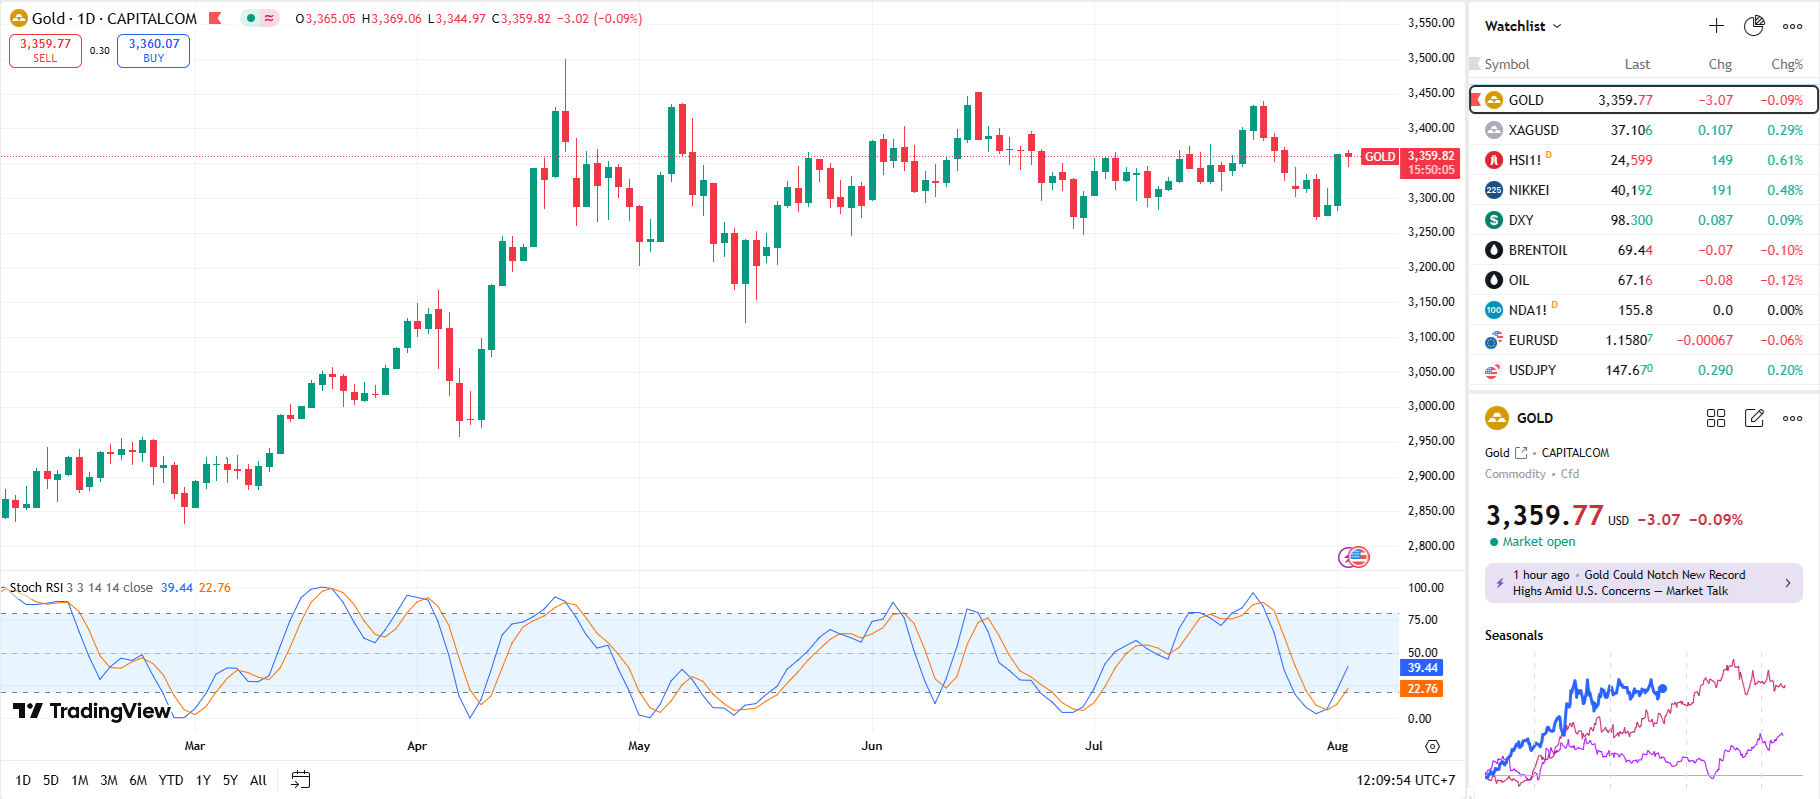
Task: Open the Watchlist three-dot more menu
Action: pyautogui.click(x=1792, y=26)
